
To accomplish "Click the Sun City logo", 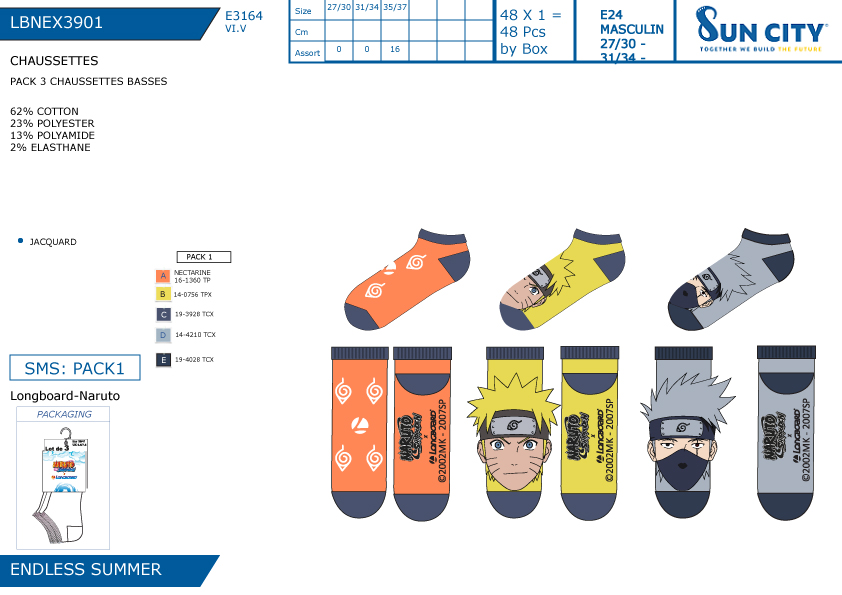I will click(760, 29).
